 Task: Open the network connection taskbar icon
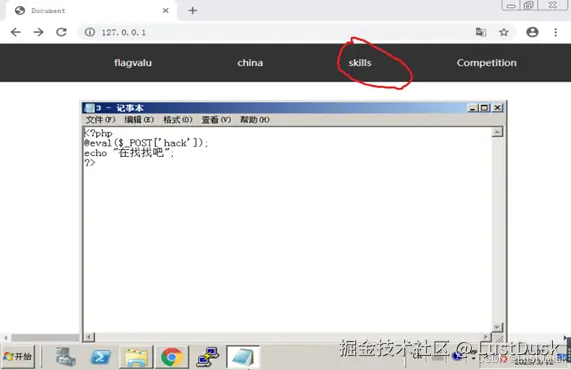[x=208, y=357]
